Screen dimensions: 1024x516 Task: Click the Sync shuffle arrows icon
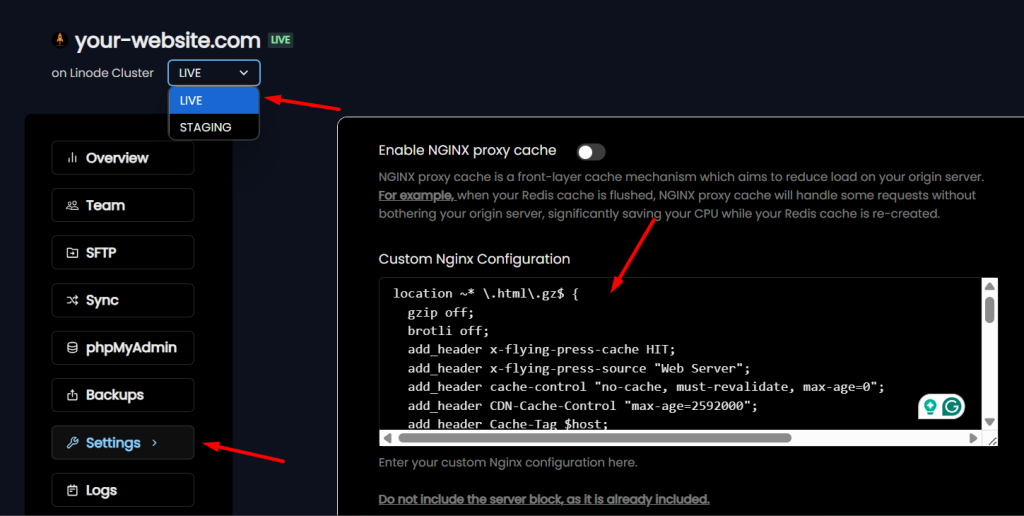72,300
